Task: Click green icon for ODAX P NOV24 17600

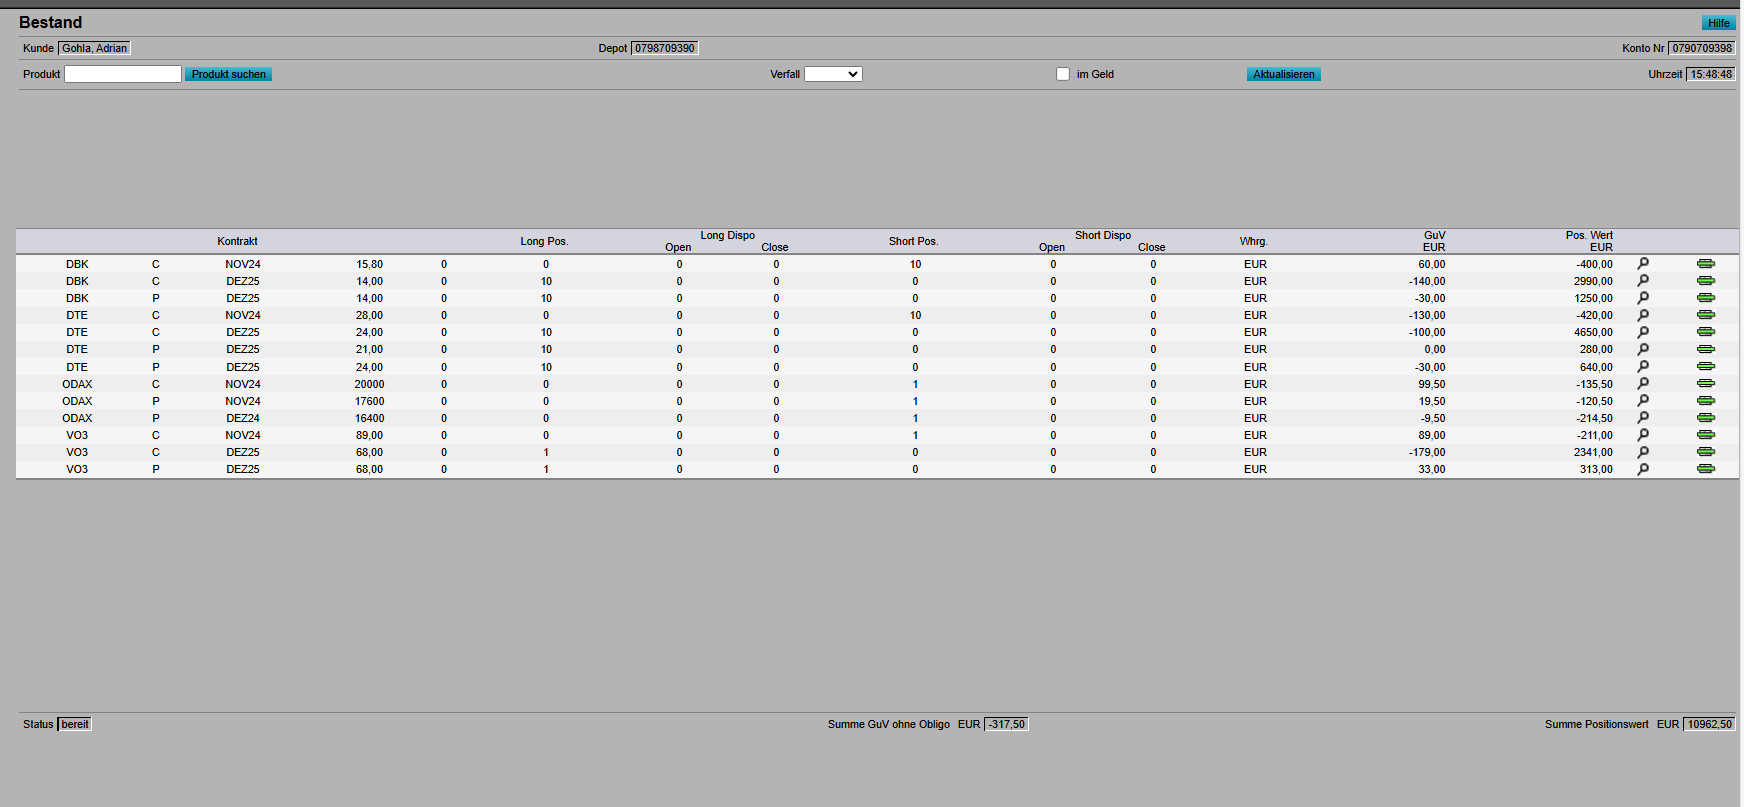Action: click(1705, 401)
